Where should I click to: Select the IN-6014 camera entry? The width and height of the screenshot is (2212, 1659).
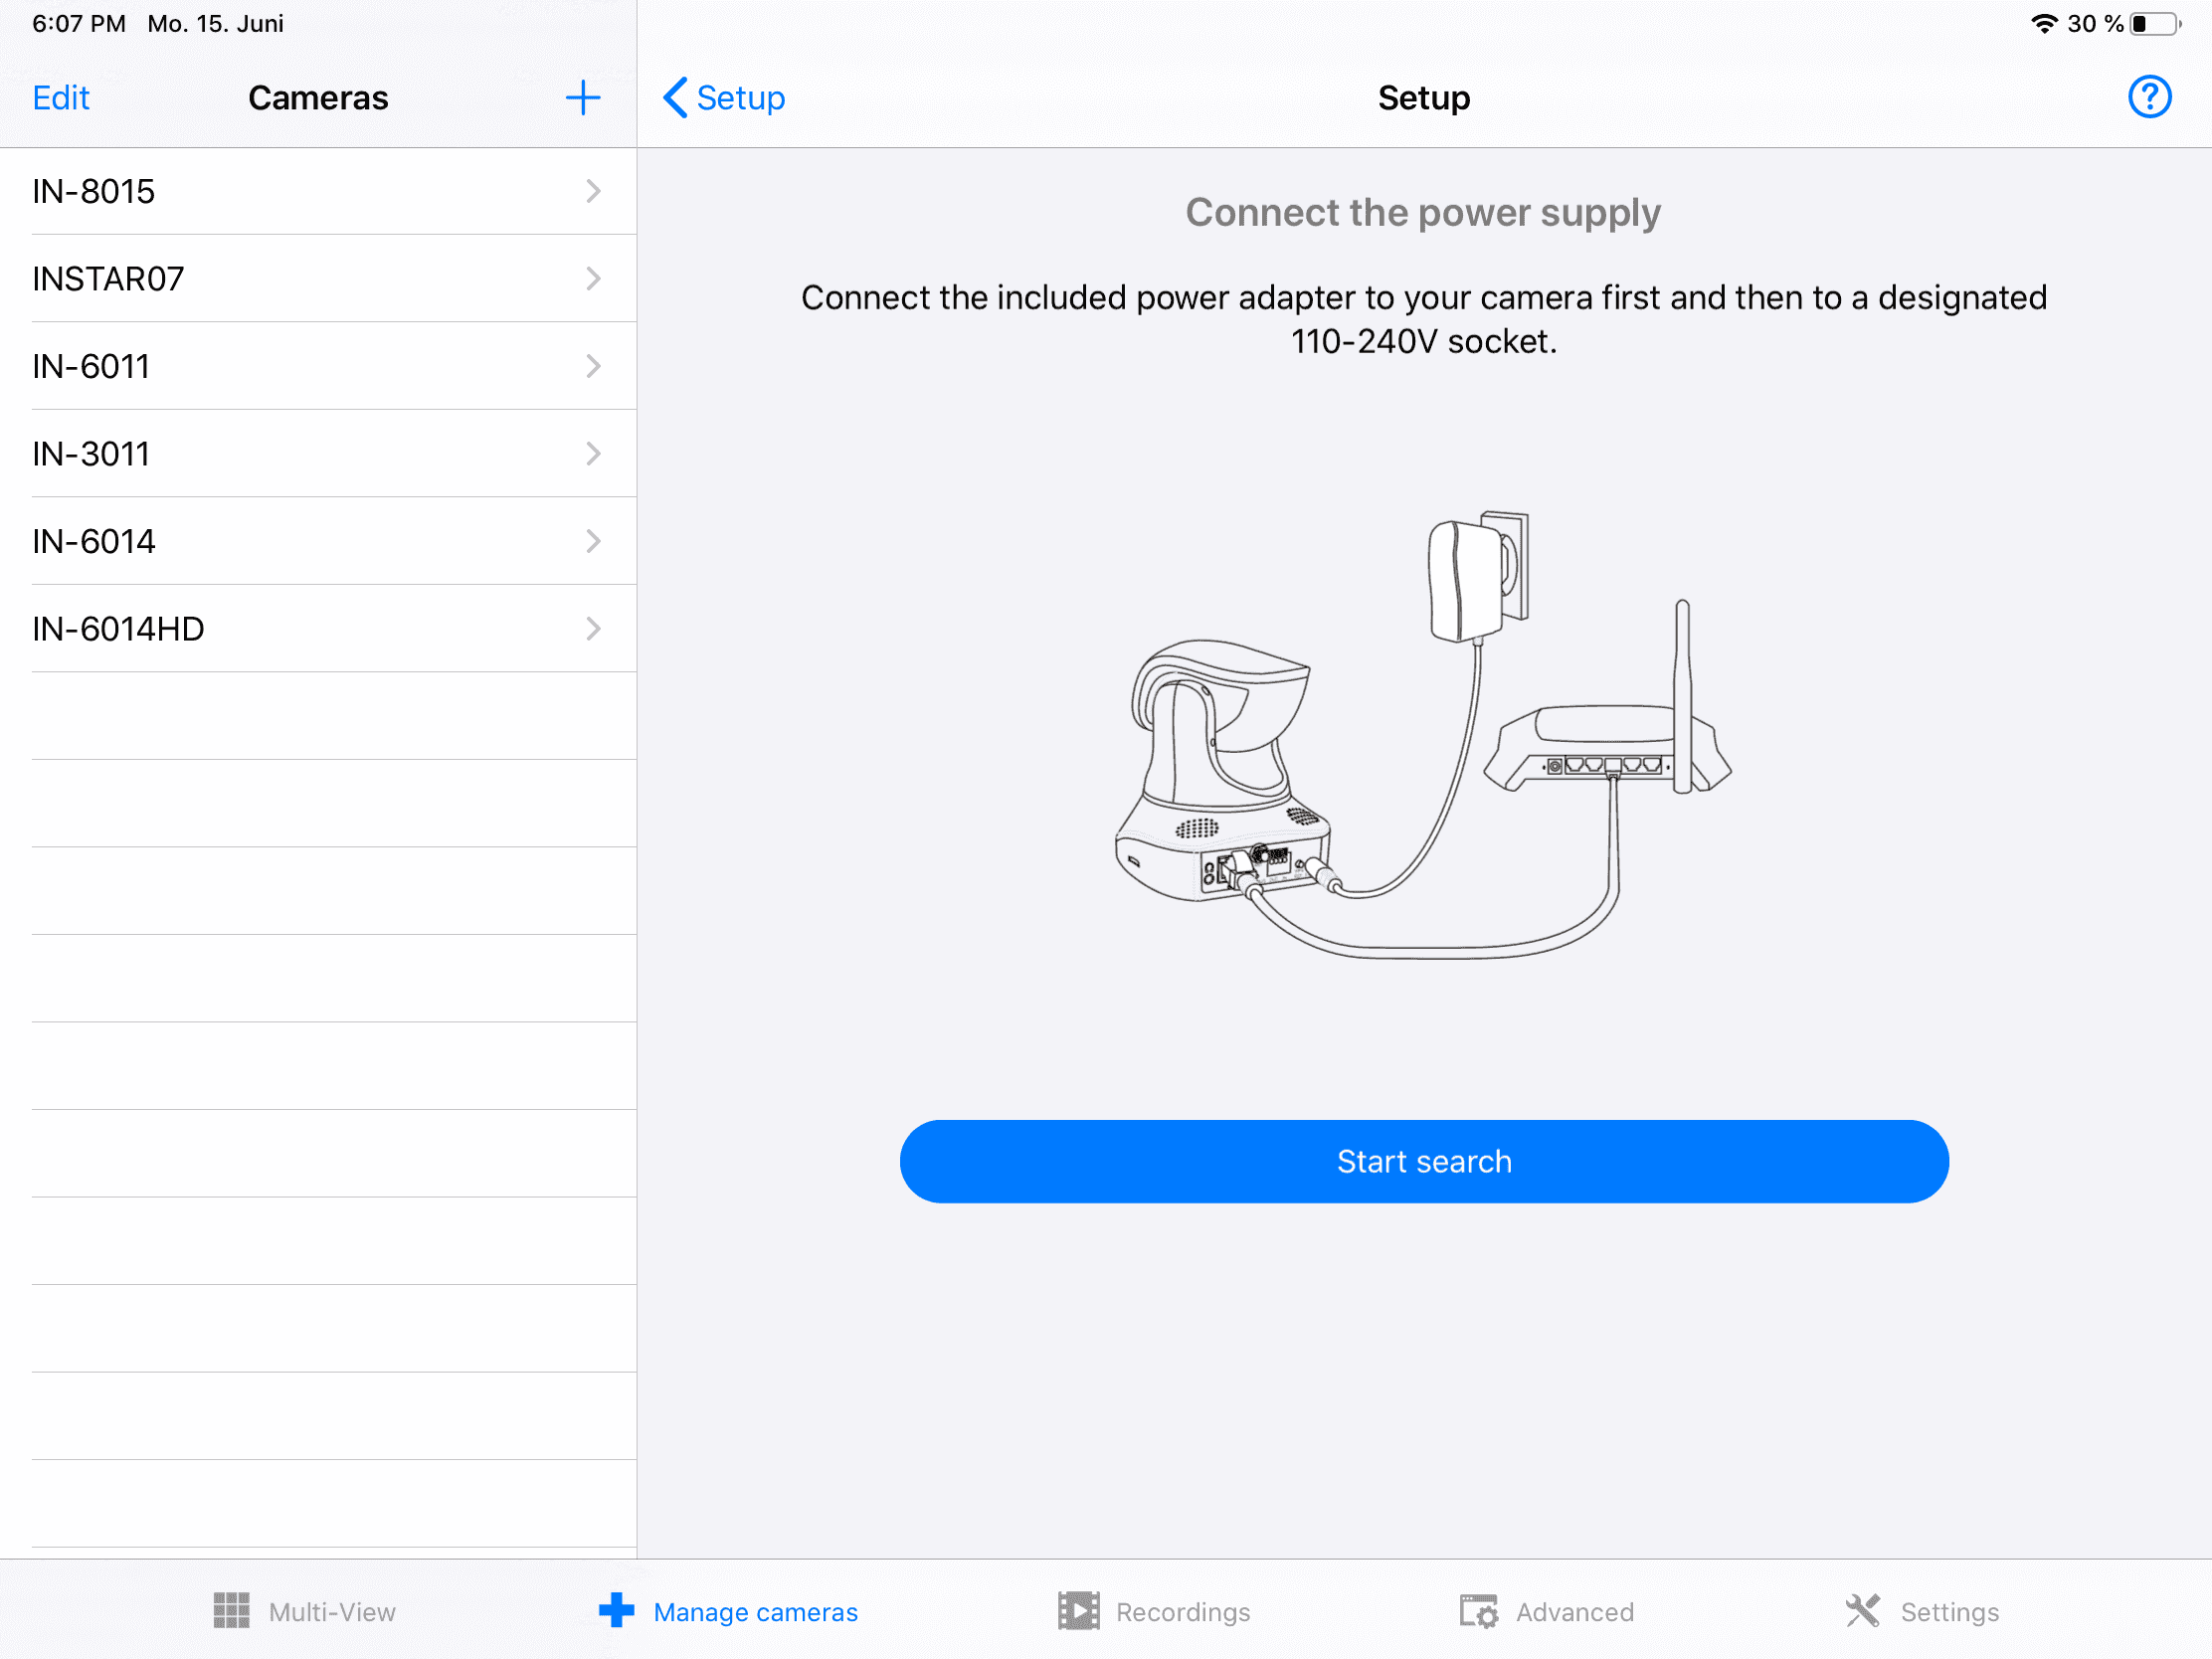pyautogui.click(x=300, y=541)
